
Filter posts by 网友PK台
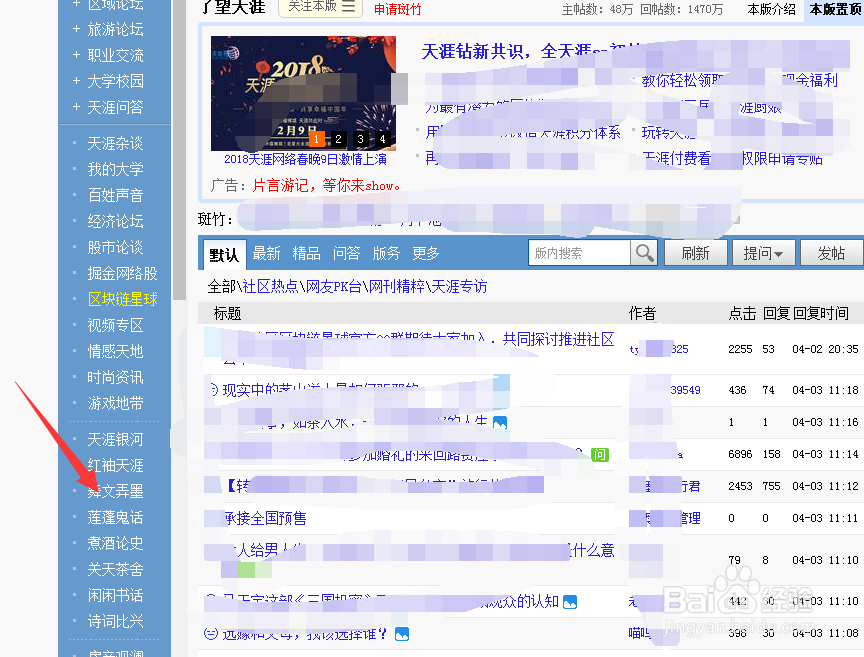coord(333,287)
